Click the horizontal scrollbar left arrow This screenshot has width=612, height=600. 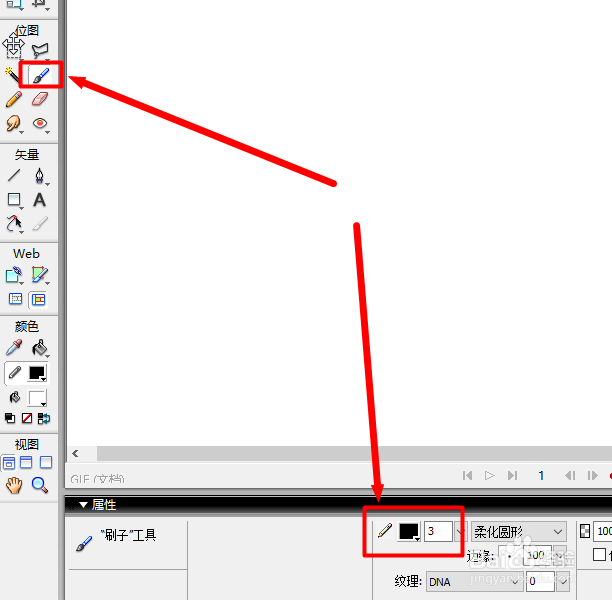(75, 453)
